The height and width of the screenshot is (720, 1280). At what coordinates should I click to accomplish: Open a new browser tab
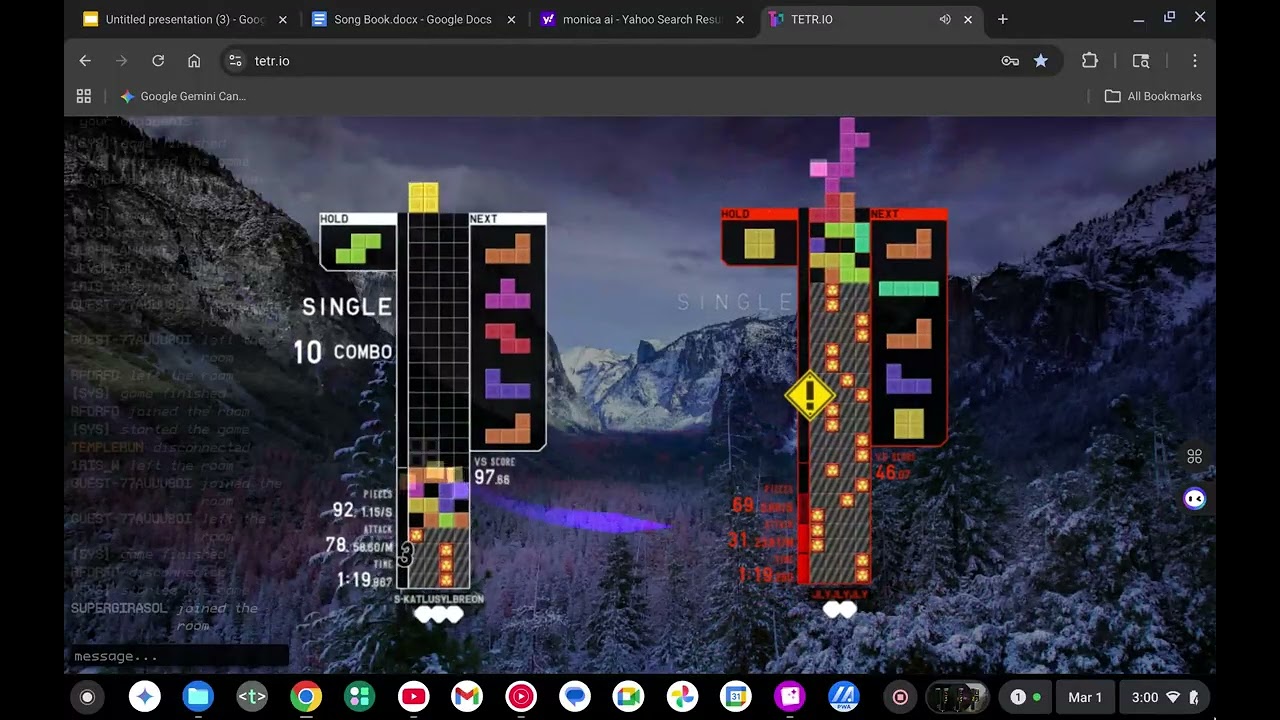tap(1003, 19)
